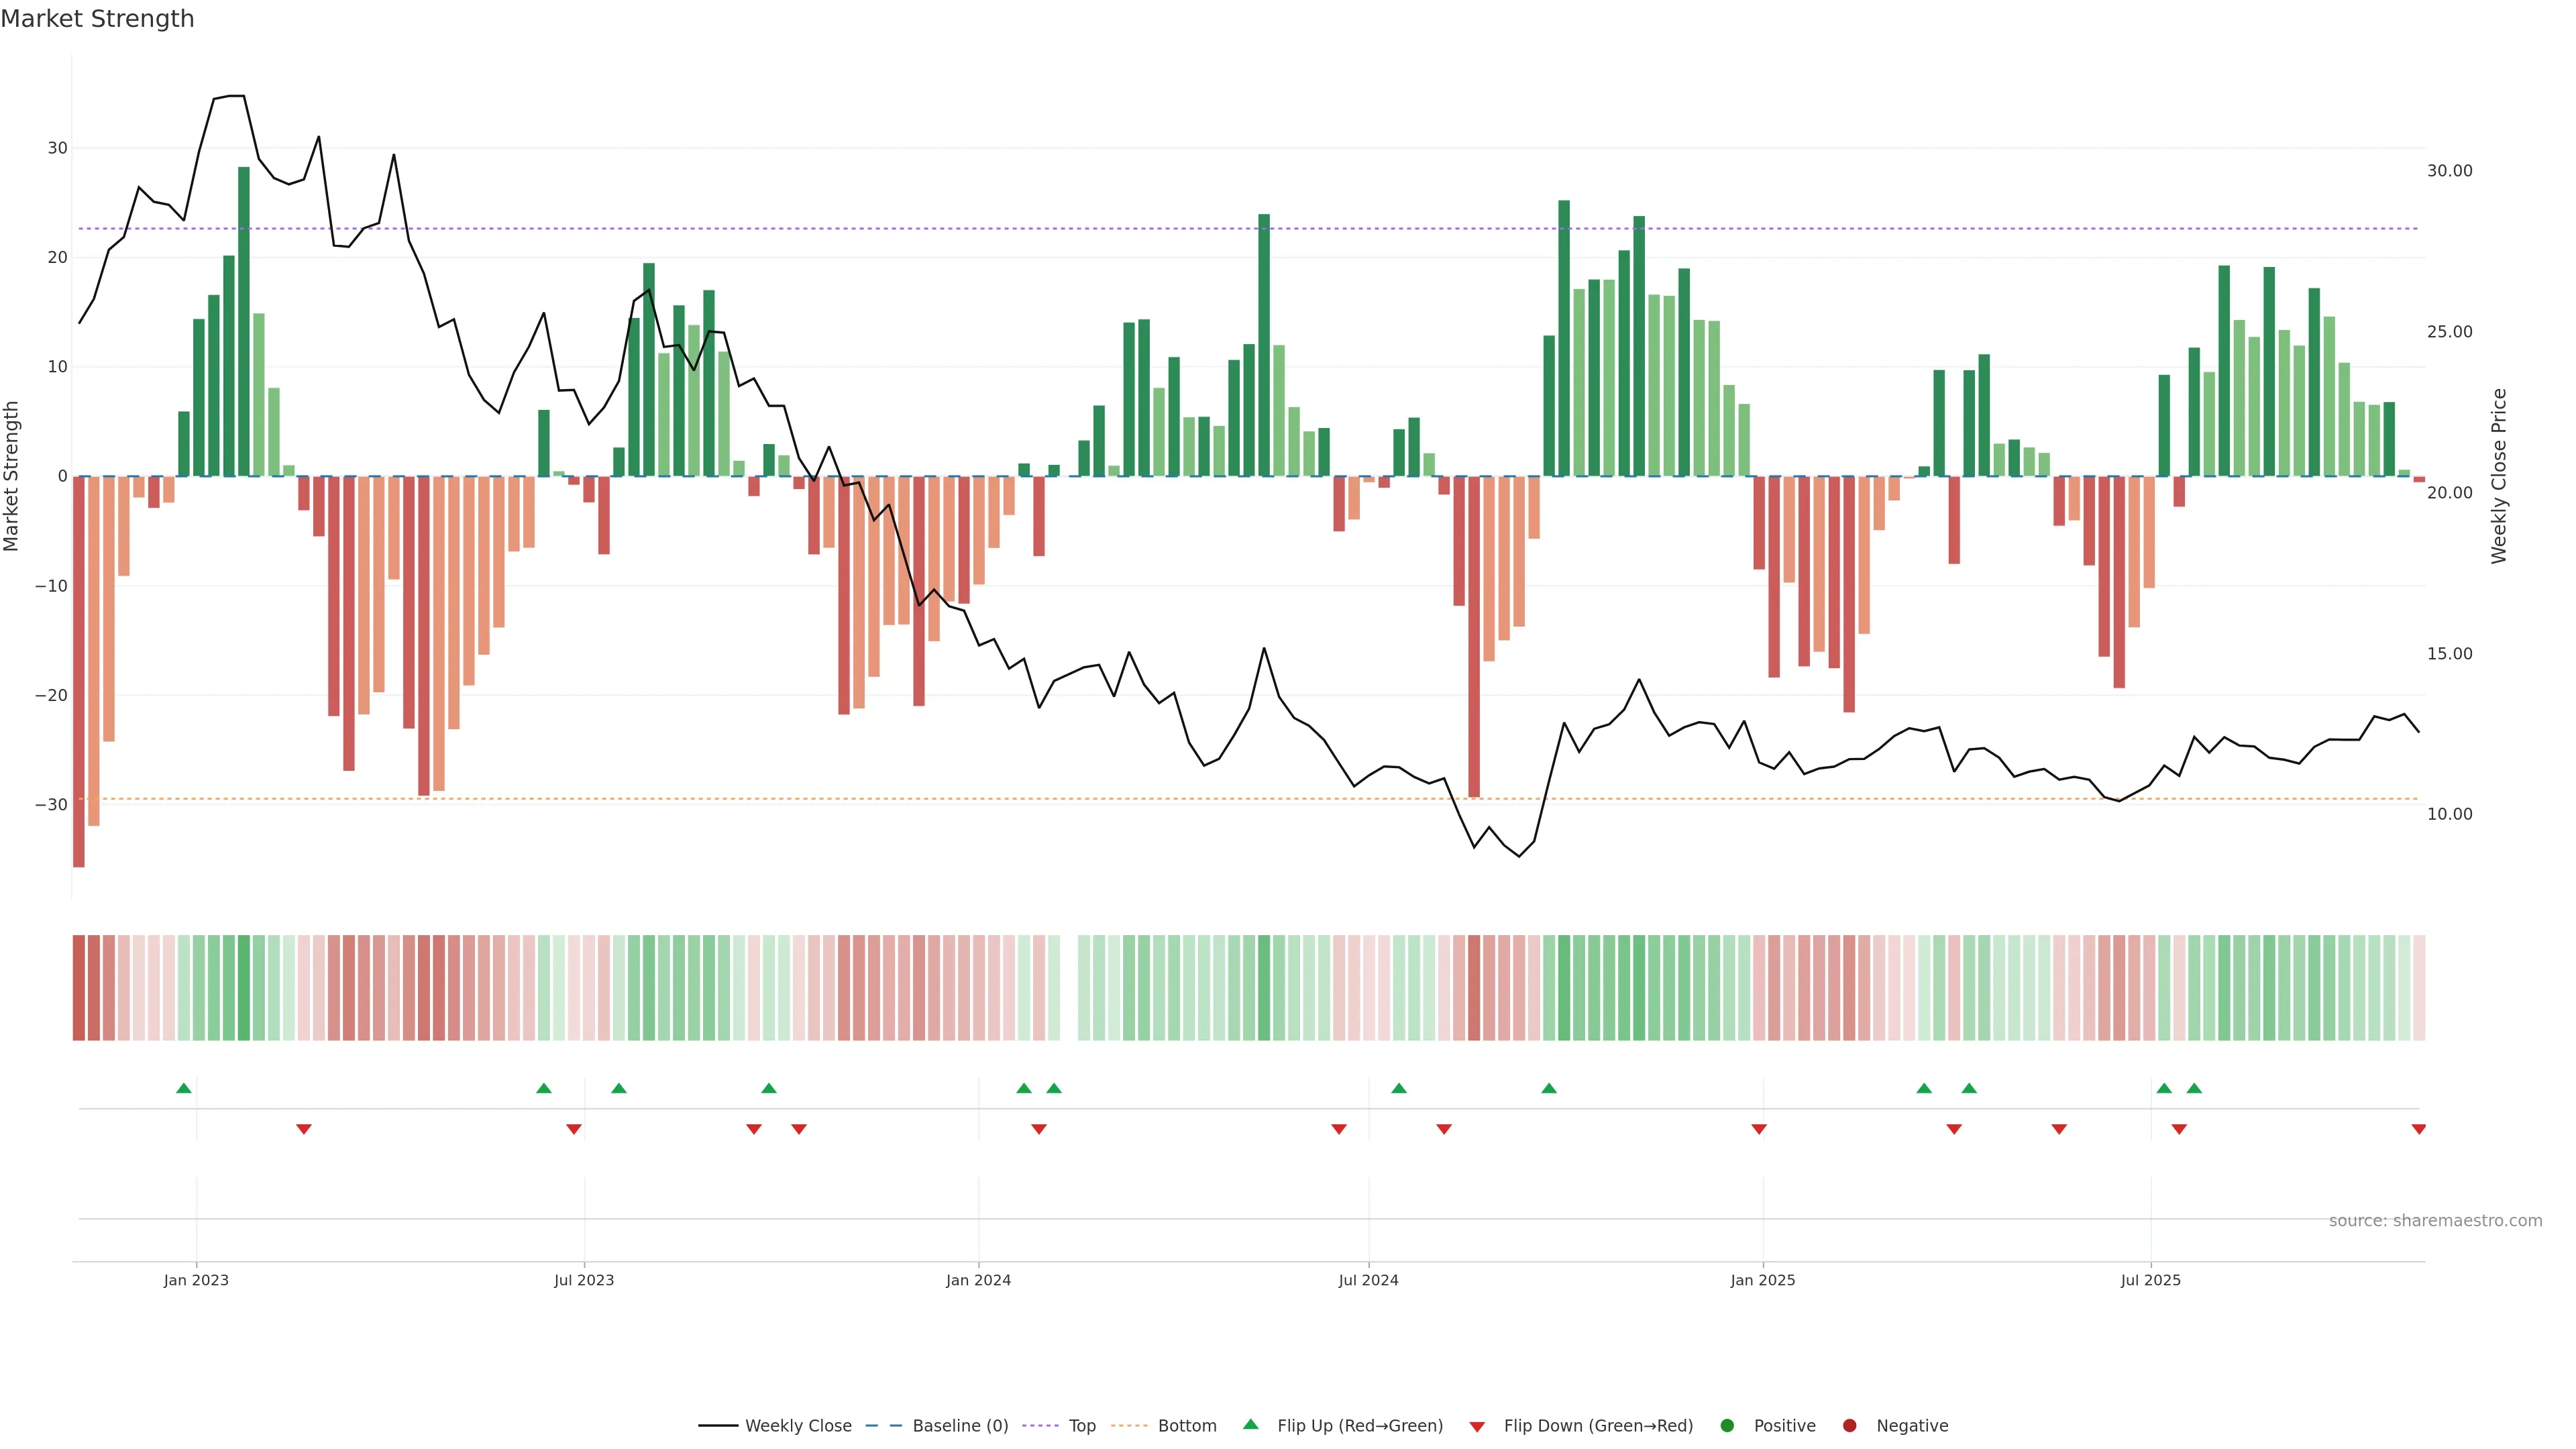Image resolution: width=2576 pixels, height=1449 pixels.
Task: Click the Market Strength y-axis title
Action: (x=12, y=476)
